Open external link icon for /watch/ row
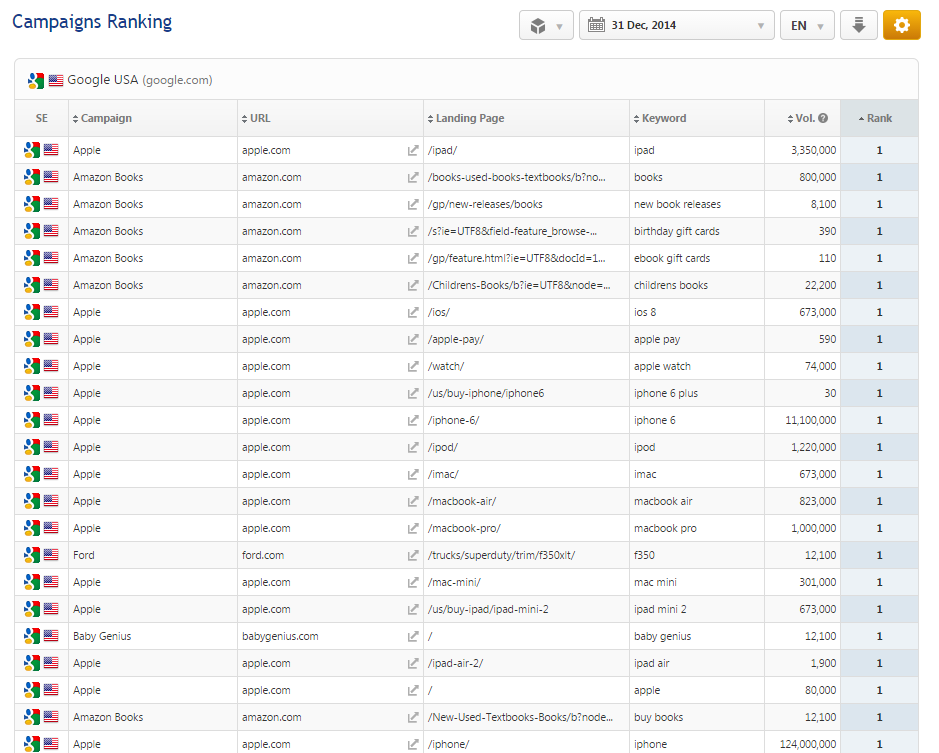Viewport: 939px width, 753px height. 413,367
